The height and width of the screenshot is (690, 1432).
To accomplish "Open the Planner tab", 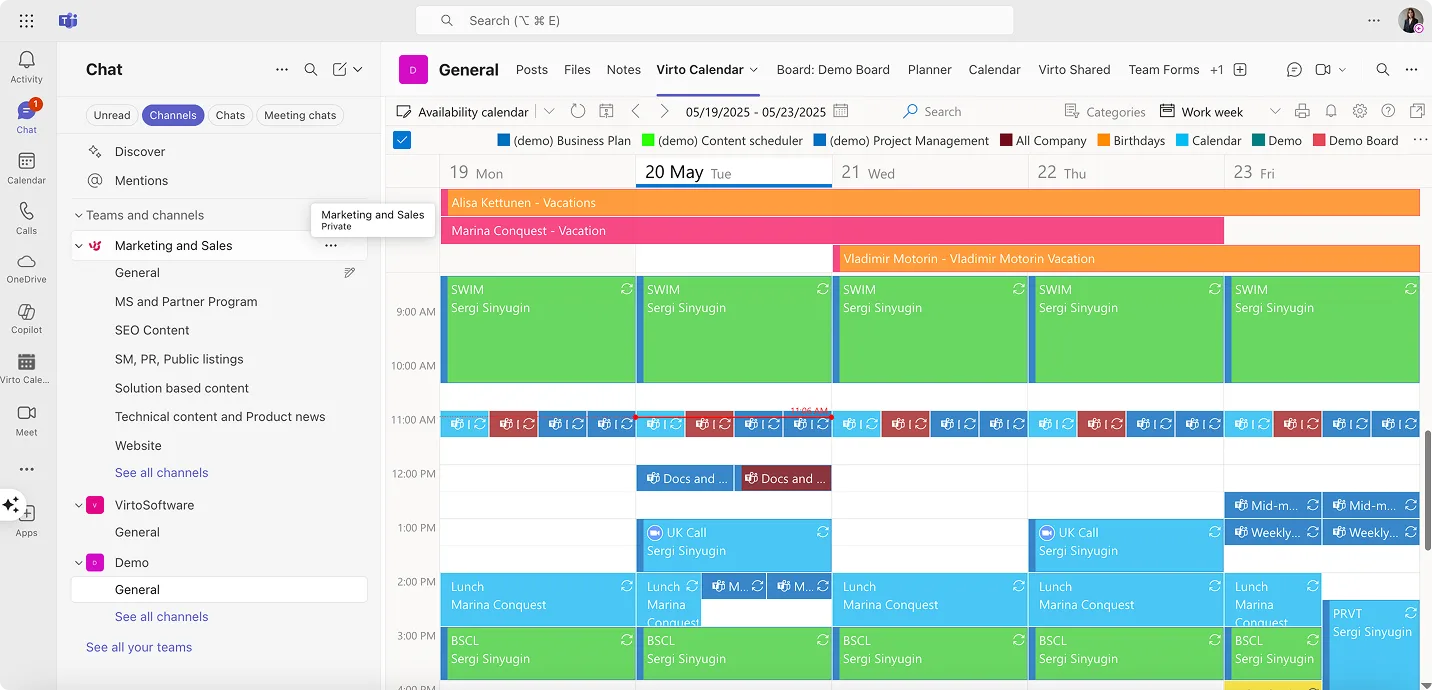I will click(x=929, y=69).
